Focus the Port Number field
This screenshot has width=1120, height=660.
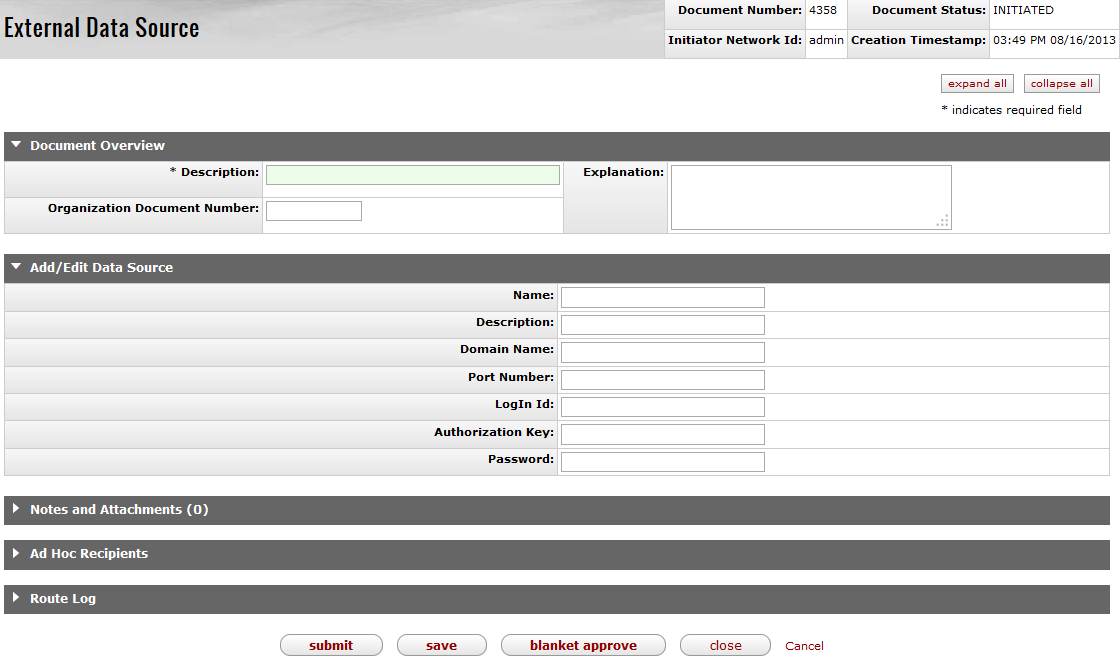coord(662,379)
